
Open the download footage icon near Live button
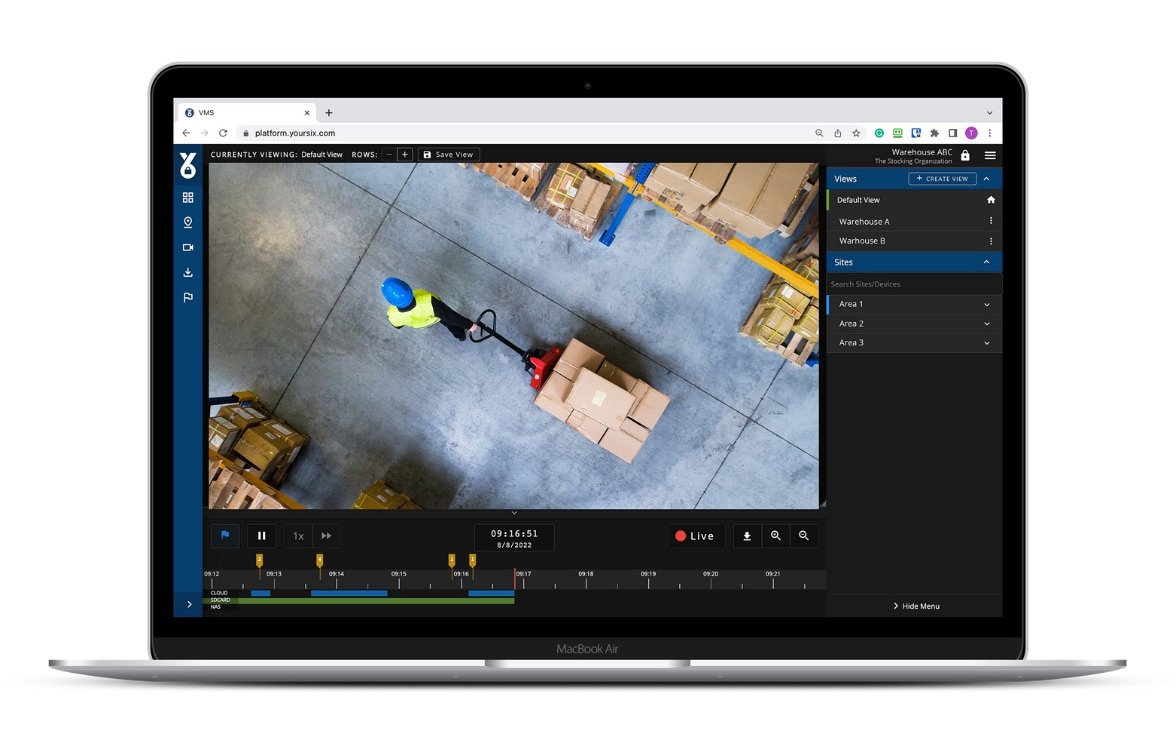(x=747, y=536)
